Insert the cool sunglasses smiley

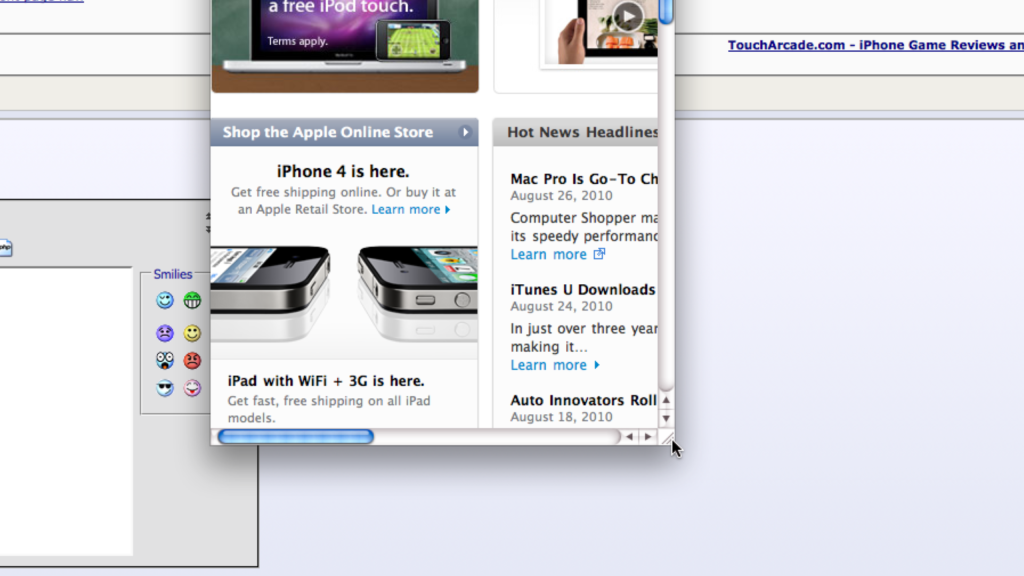tap(165, 388)
